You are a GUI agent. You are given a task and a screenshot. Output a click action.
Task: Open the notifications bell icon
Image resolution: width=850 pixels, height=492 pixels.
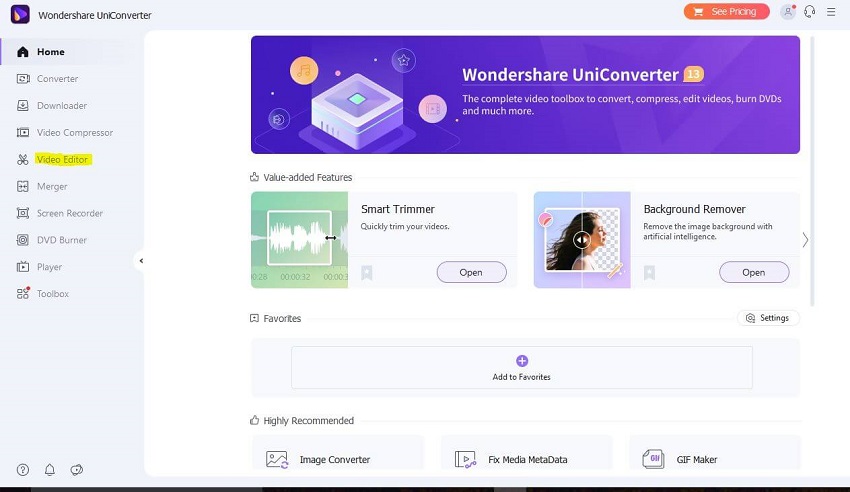click(50, 470)
